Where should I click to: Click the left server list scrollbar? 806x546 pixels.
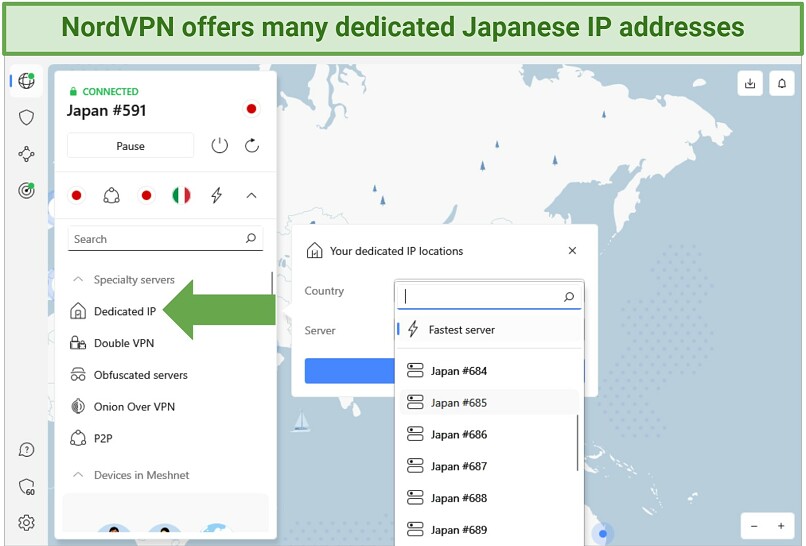tap(271, 283)
